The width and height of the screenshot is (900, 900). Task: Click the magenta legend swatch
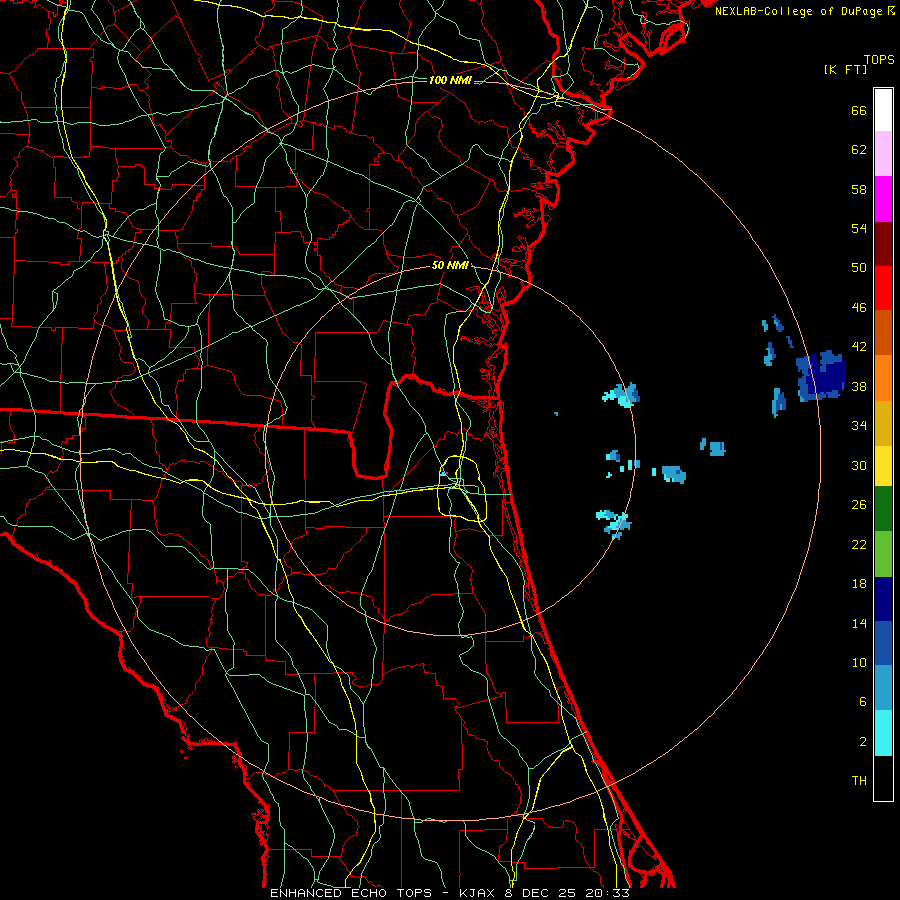[x=883, y=199]
